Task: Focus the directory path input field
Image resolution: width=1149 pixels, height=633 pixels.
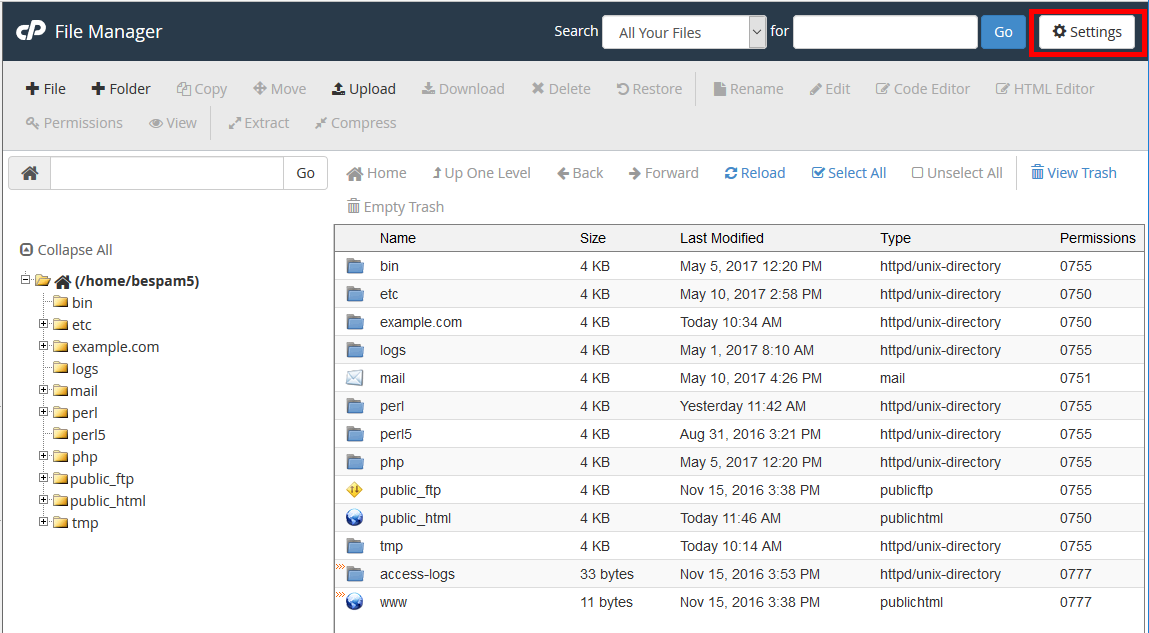Action: 167,173
